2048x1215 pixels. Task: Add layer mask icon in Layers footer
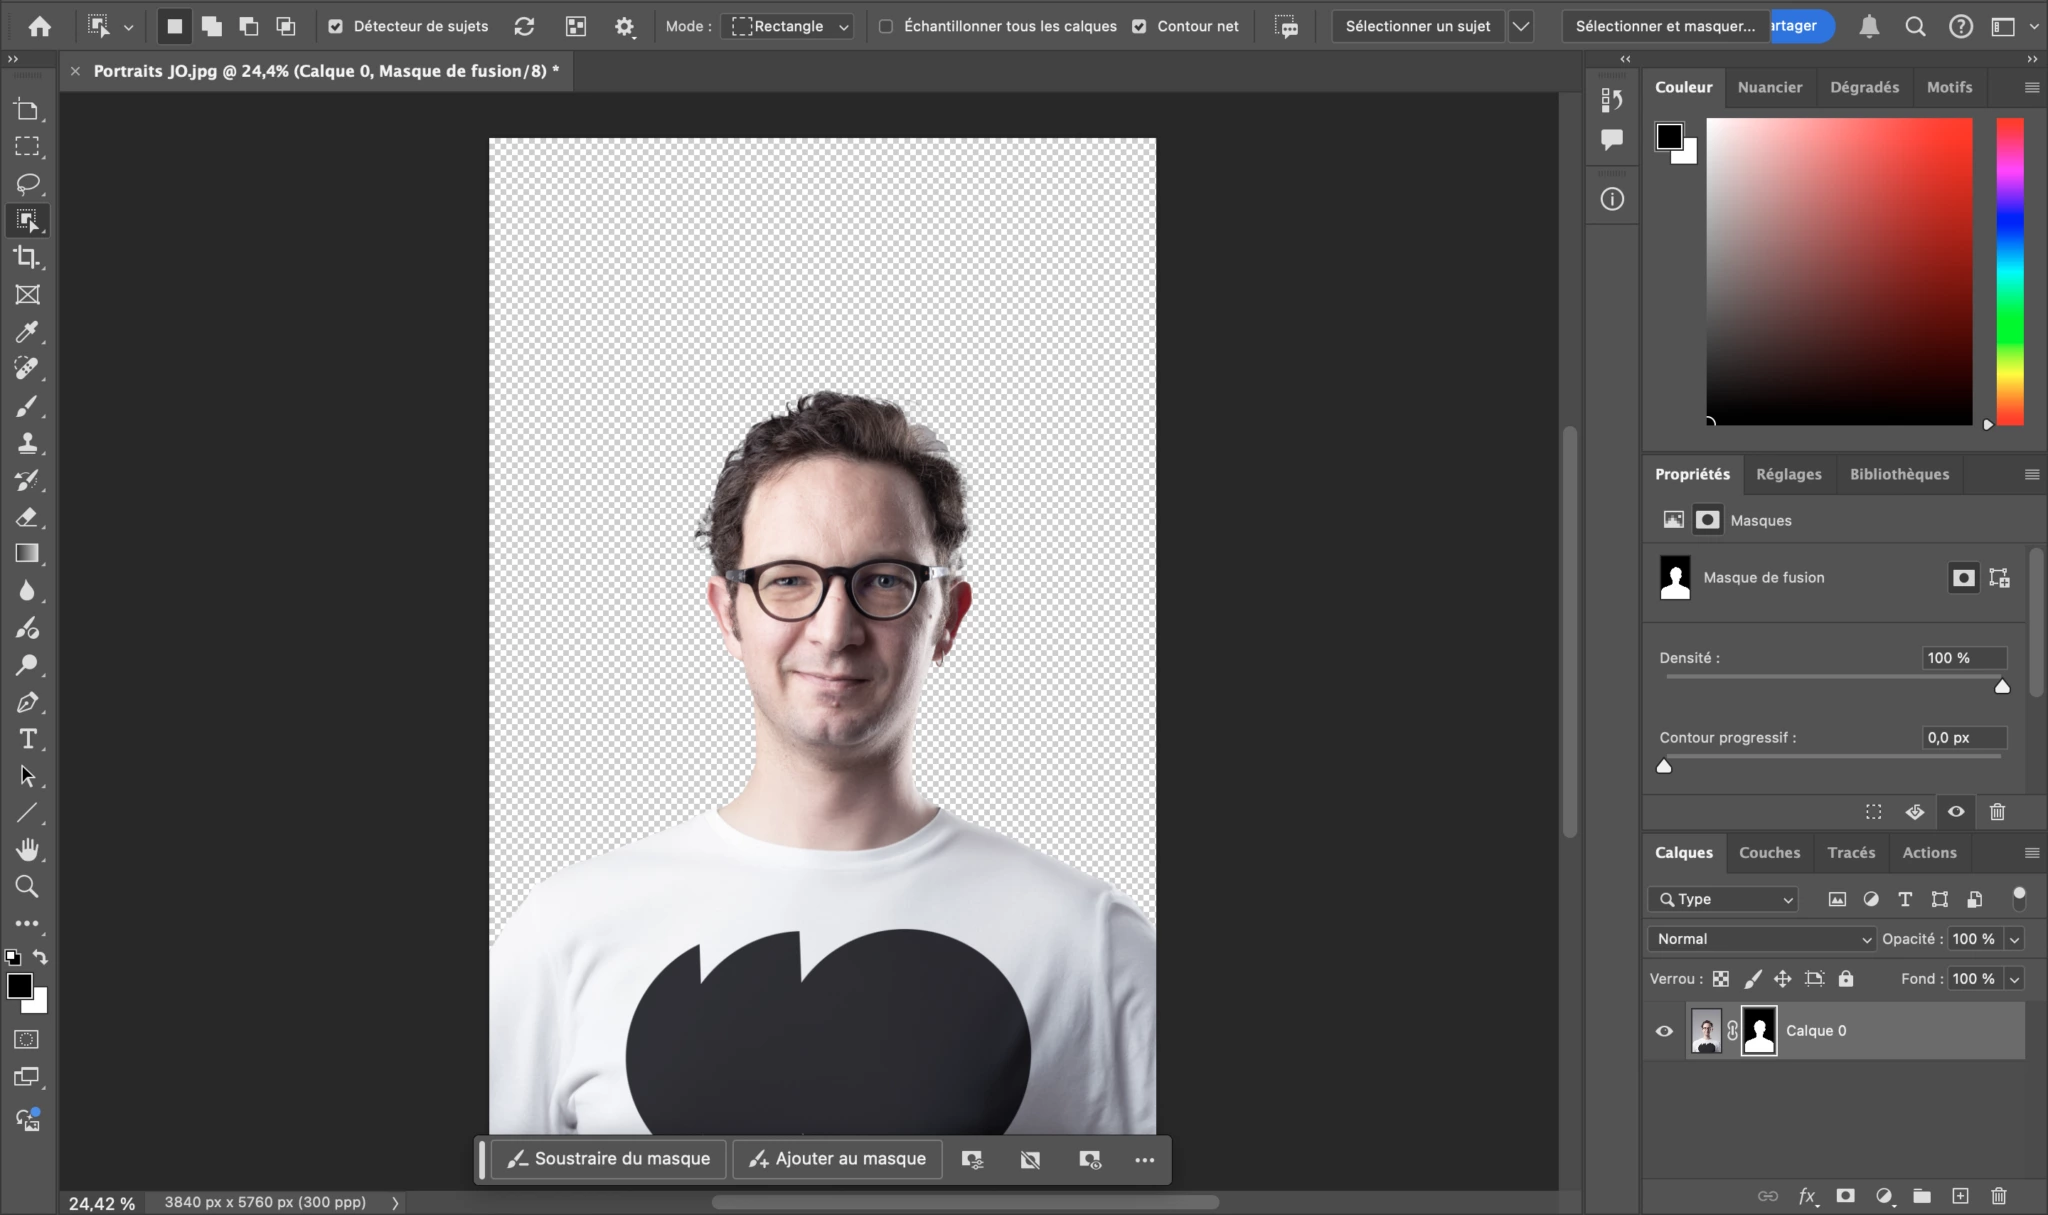1846,1196
